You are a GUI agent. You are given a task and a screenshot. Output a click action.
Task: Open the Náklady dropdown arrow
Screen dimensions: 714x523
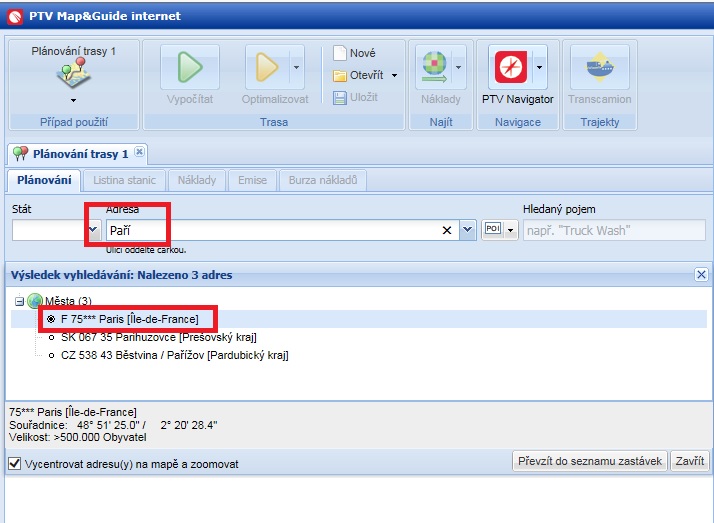[x=459, y=67]
